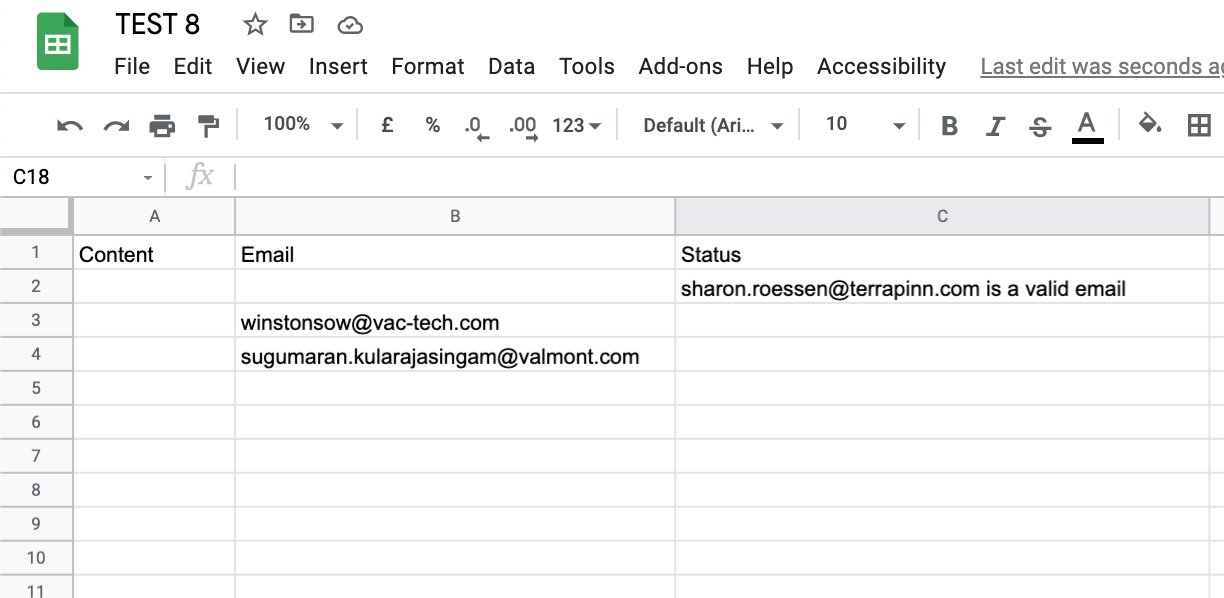The width and height of the screenshot is (1224, 598).
Task: Select row 10 header
Action: coord(36,558)
